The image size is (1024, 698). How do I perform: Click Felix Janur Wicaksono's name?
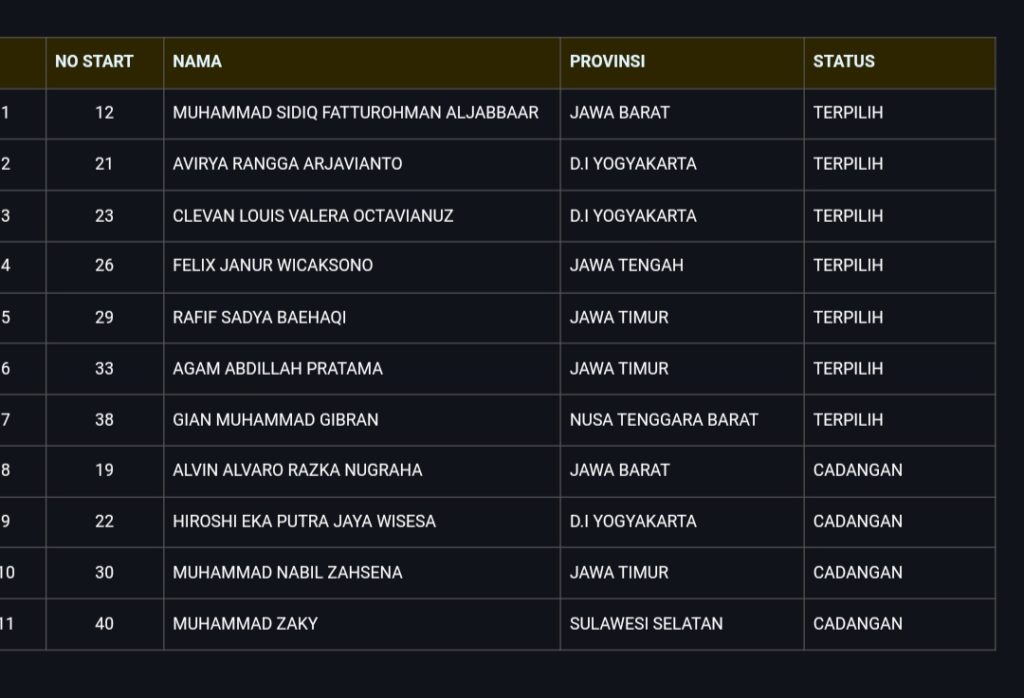(x=272, y=266)
